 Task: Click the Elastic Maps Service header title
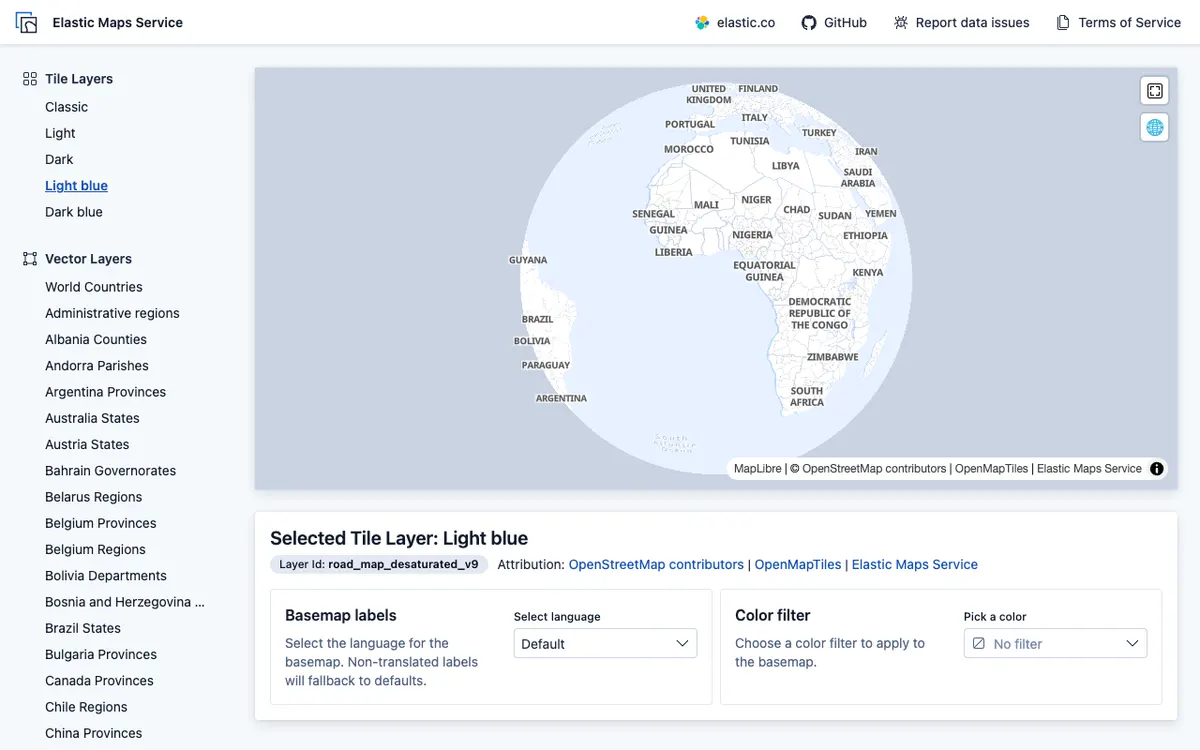pyautogui.click(x=118, y=22)
